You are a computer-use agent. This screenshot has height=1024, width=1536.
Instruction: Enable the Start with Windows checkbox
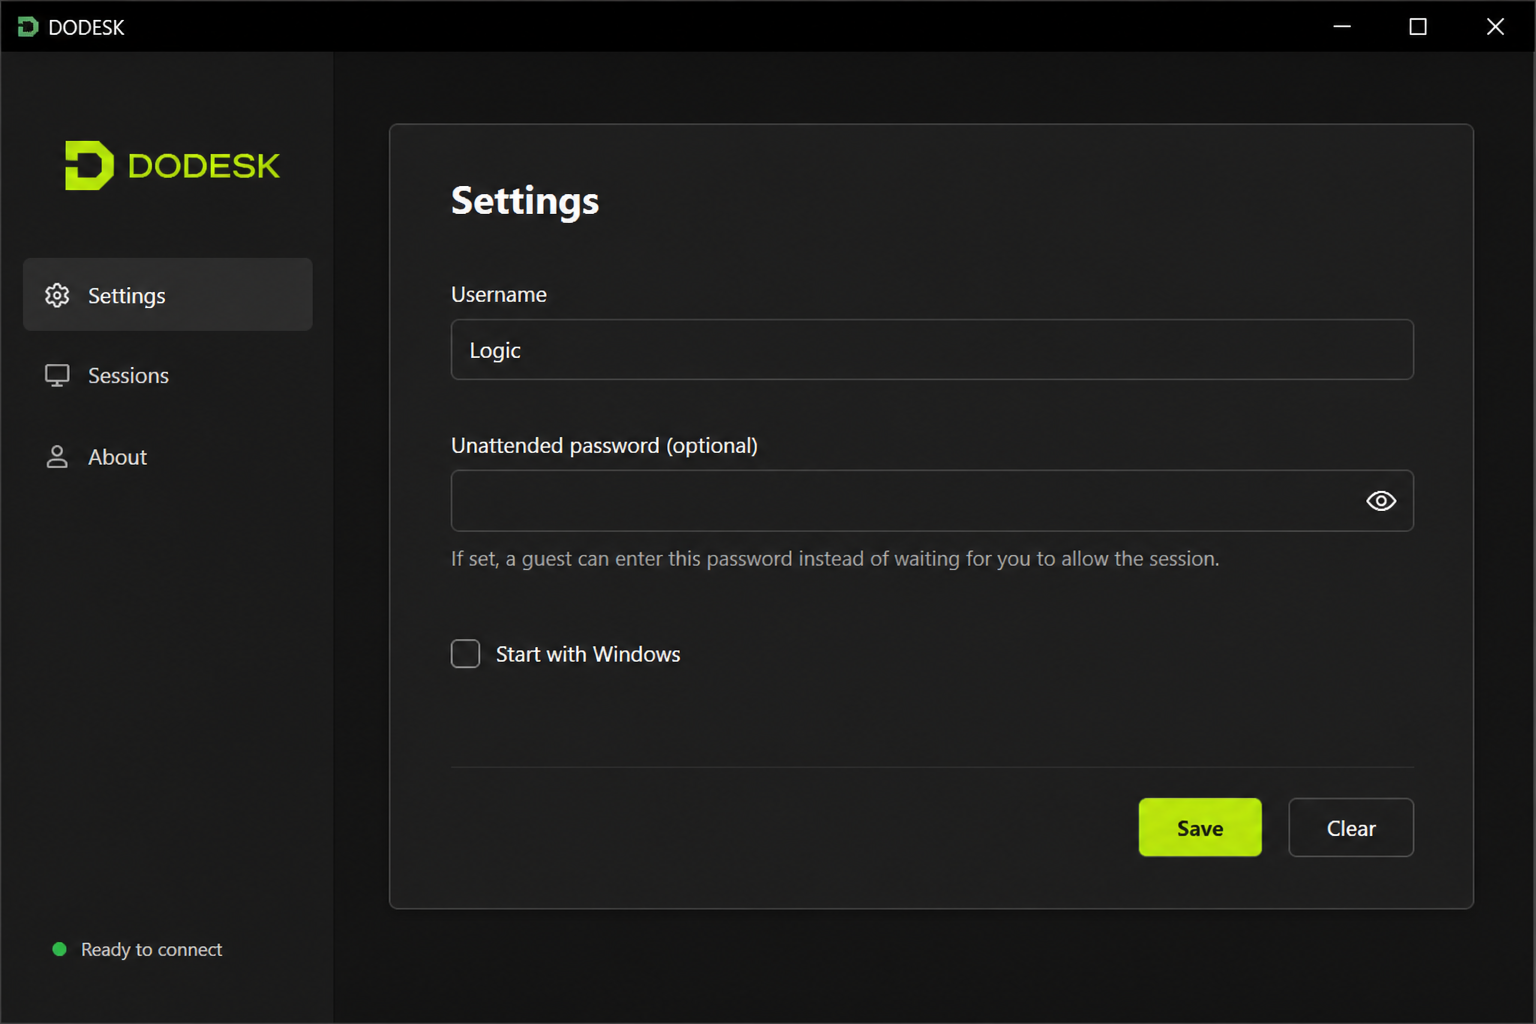coord(465,654)
